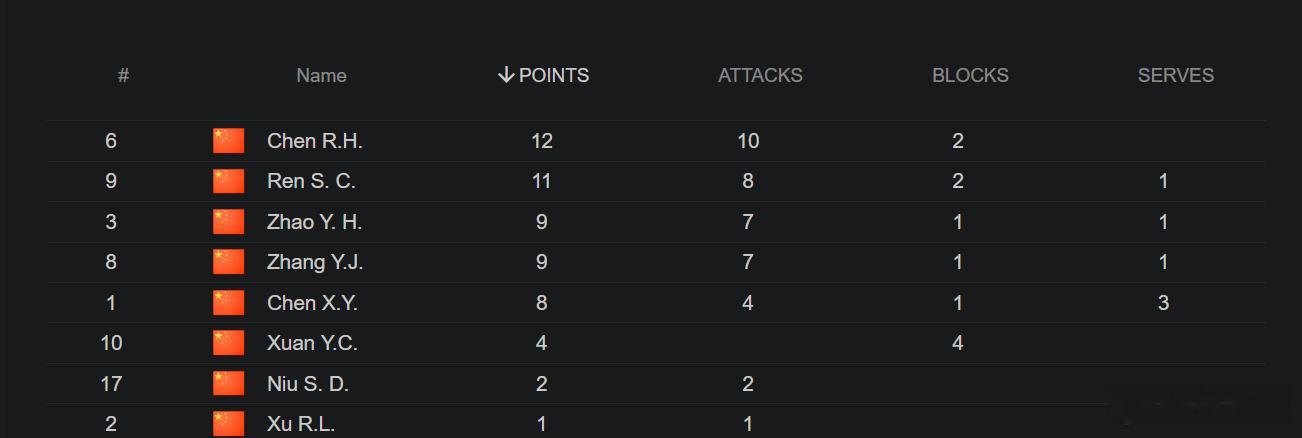Click the flag icon next to Zhao Y. H.

(228, 222)
